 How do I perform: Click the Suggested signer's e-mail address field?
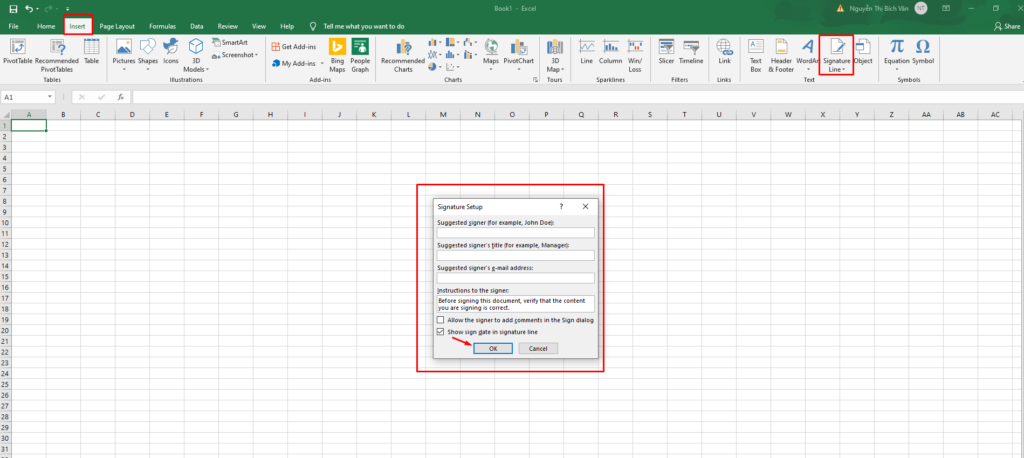click(515, 278)
